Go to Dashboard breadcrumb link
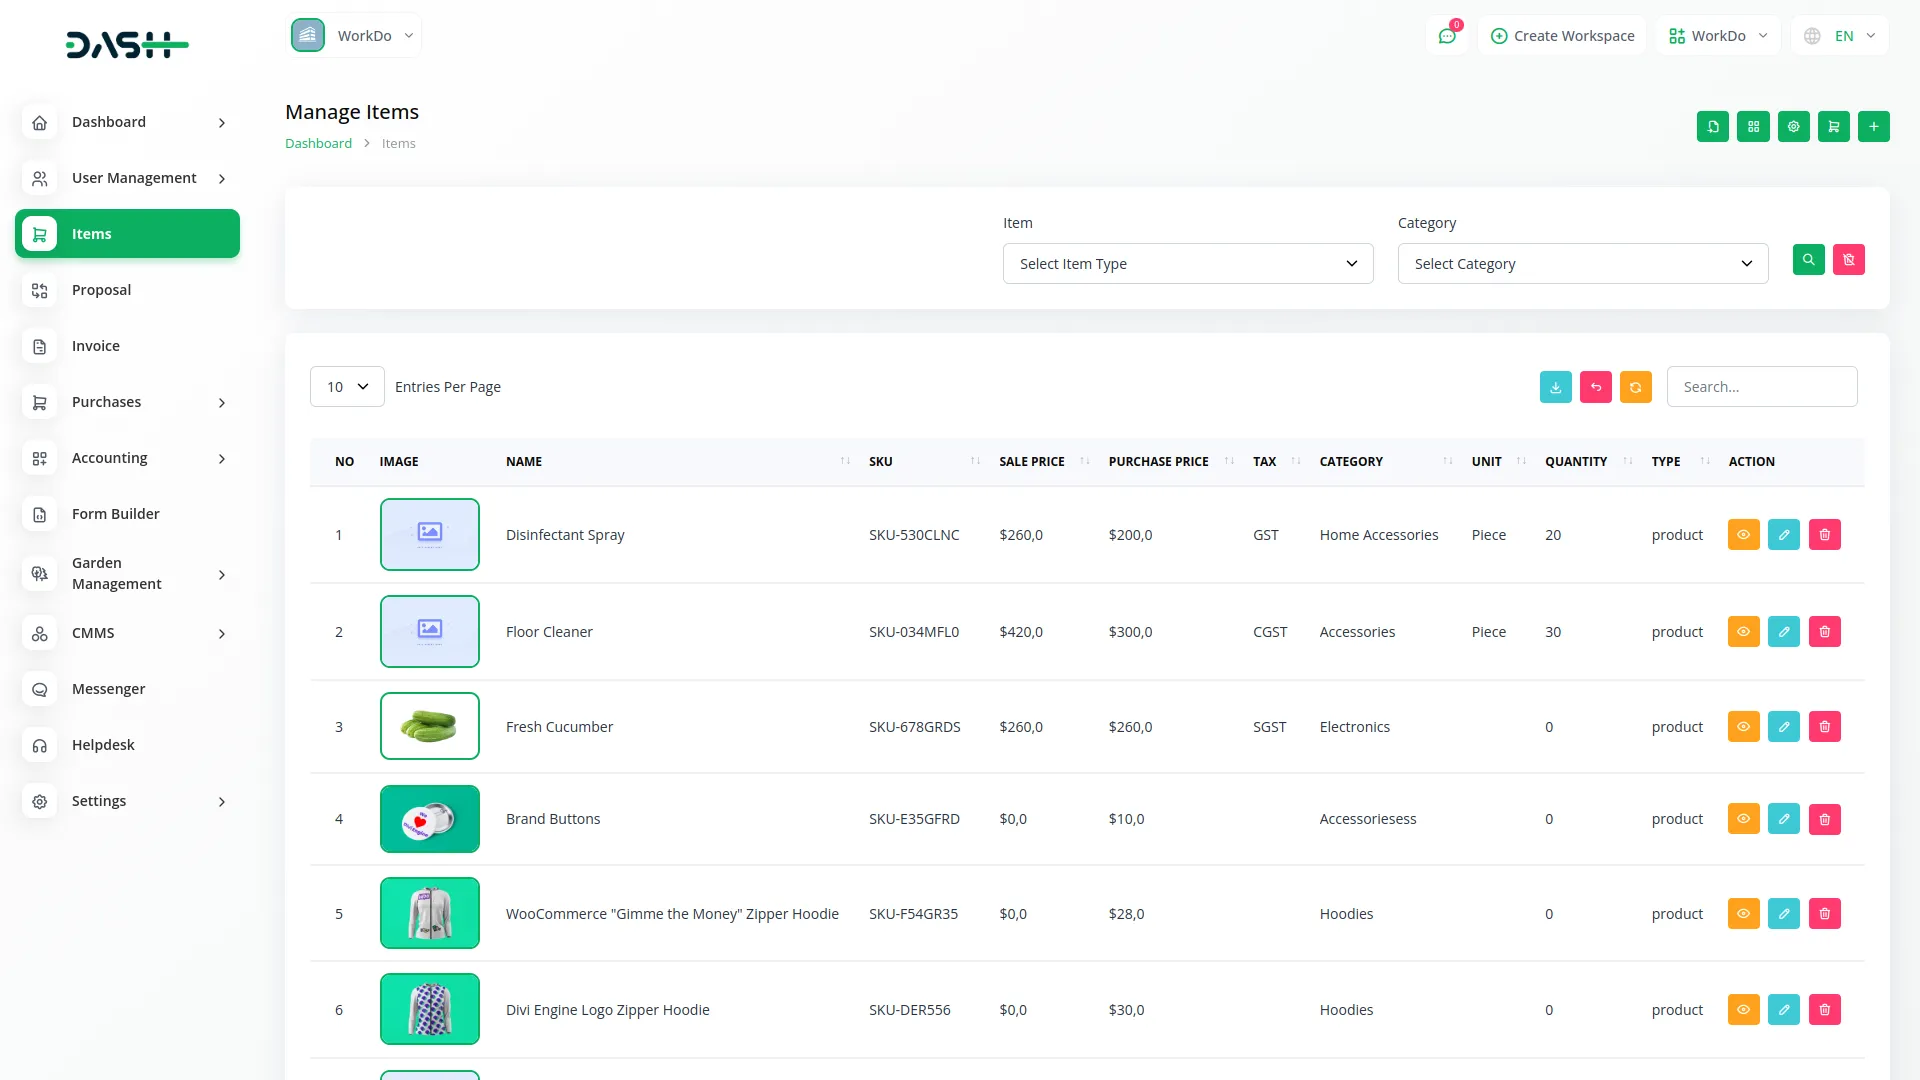1920x1080 pixels. point(318,144)
